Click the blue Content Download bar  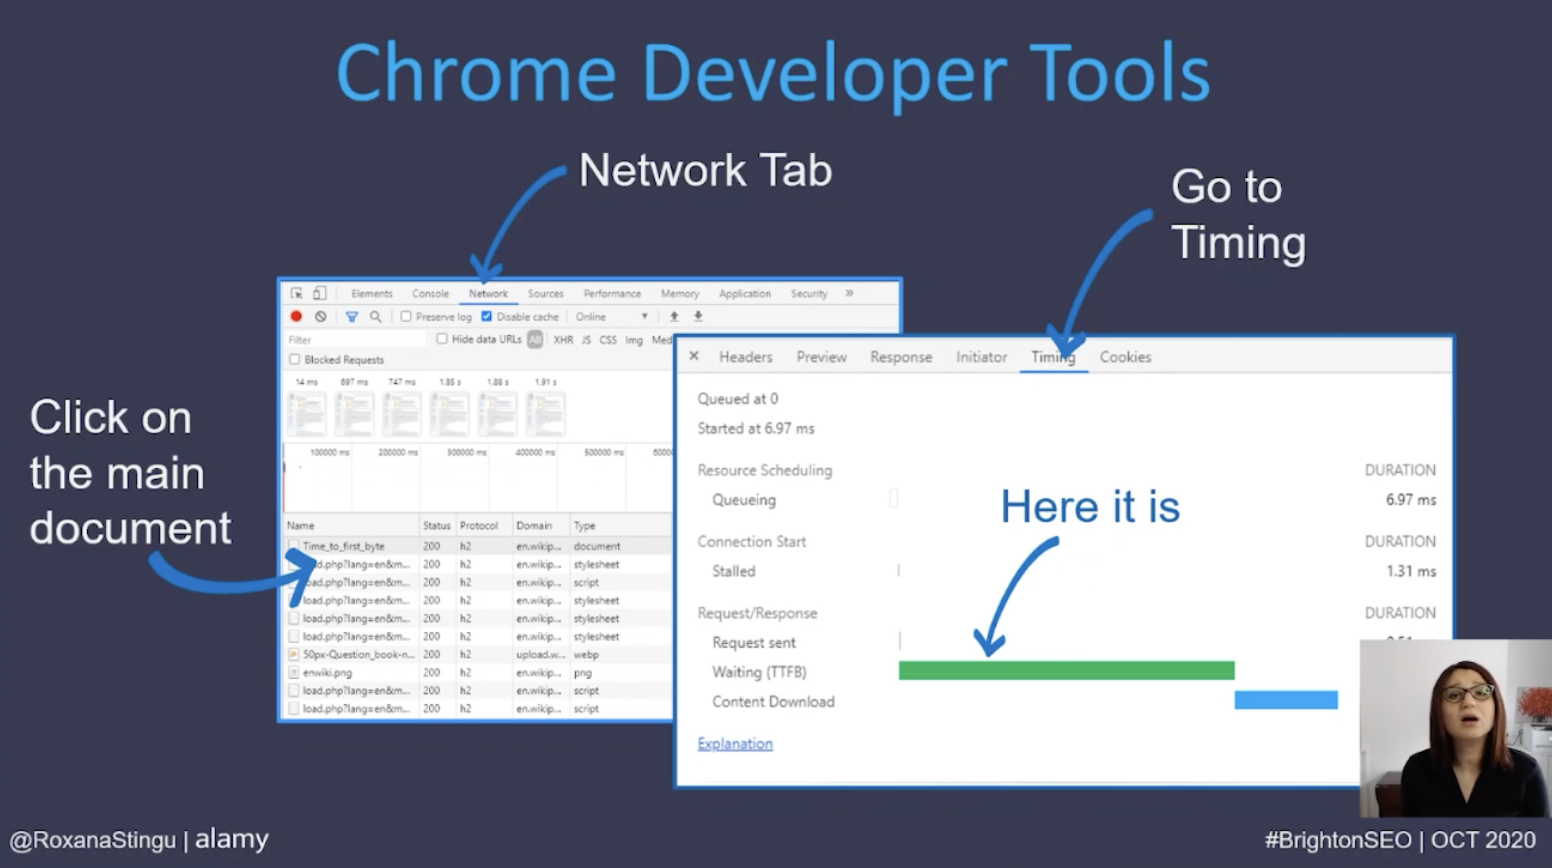pyautogui.click(x=1286, y=700)
